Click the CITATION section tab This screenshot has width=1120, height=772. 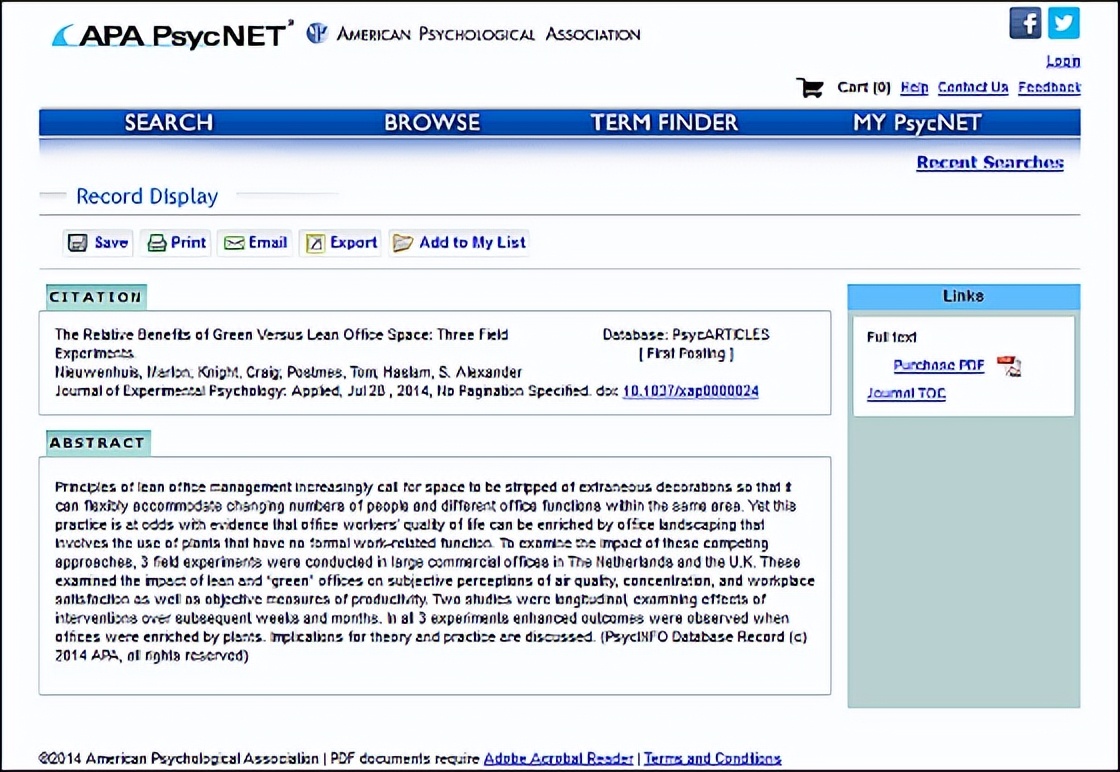pos(96,297)
